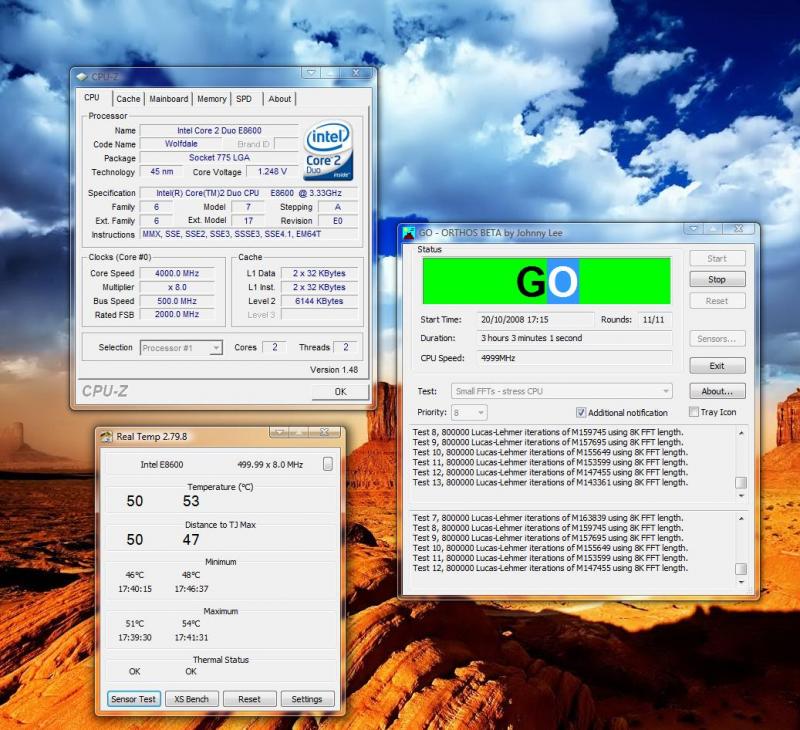Image resolution: width=800 pixels, height=730 pixels.
Task: Click the upper log scroll down arrow
Action: tap(741, 495)
